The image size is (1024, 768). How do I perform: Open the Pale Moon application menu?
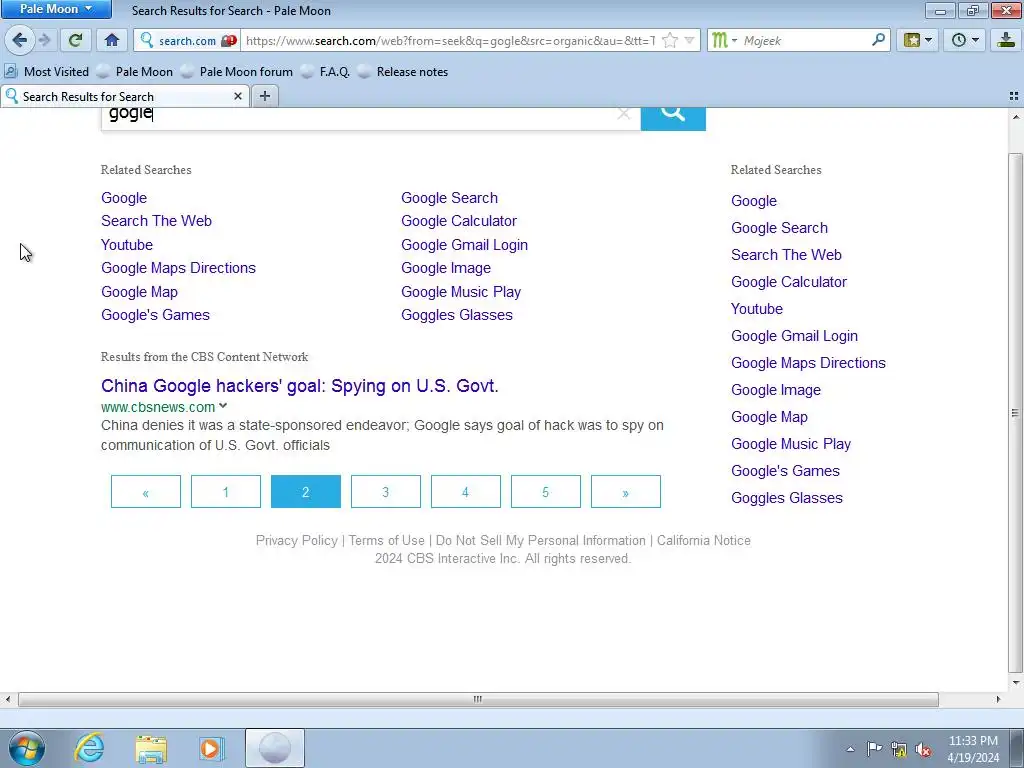(x=56, y=9)
